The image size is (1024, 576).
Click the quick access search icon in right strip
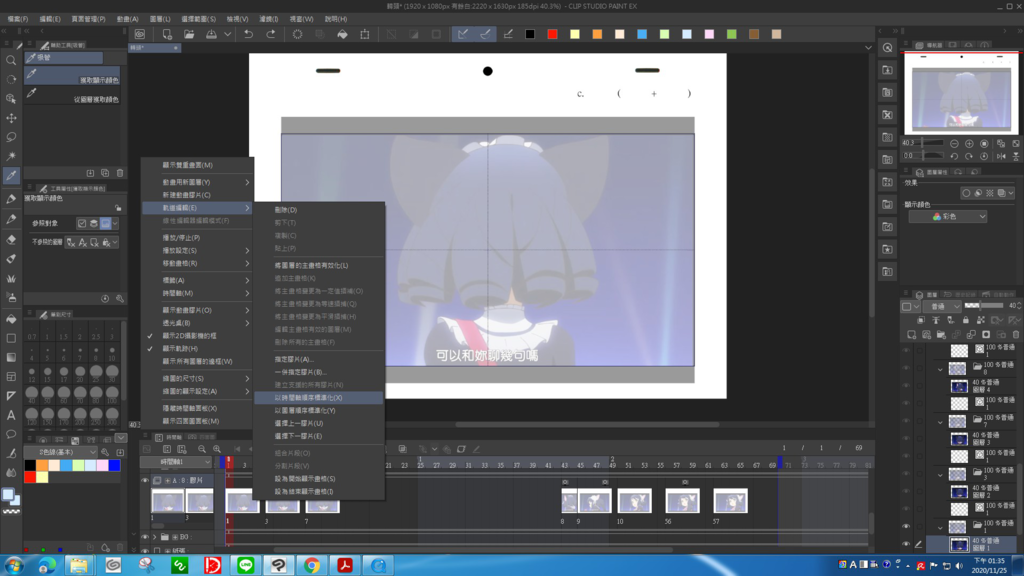click(x=888, y=48)
